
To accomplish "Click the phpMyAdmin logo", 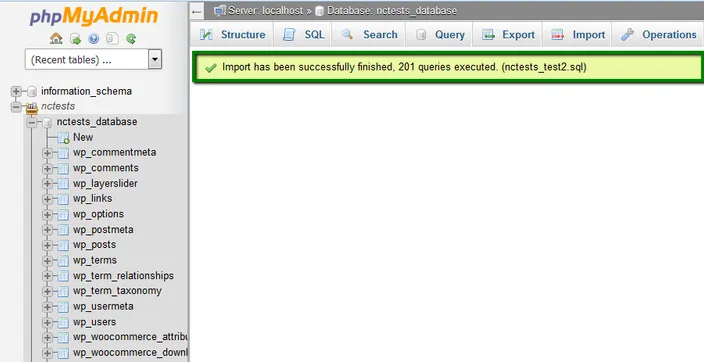I will coord(94,17).
